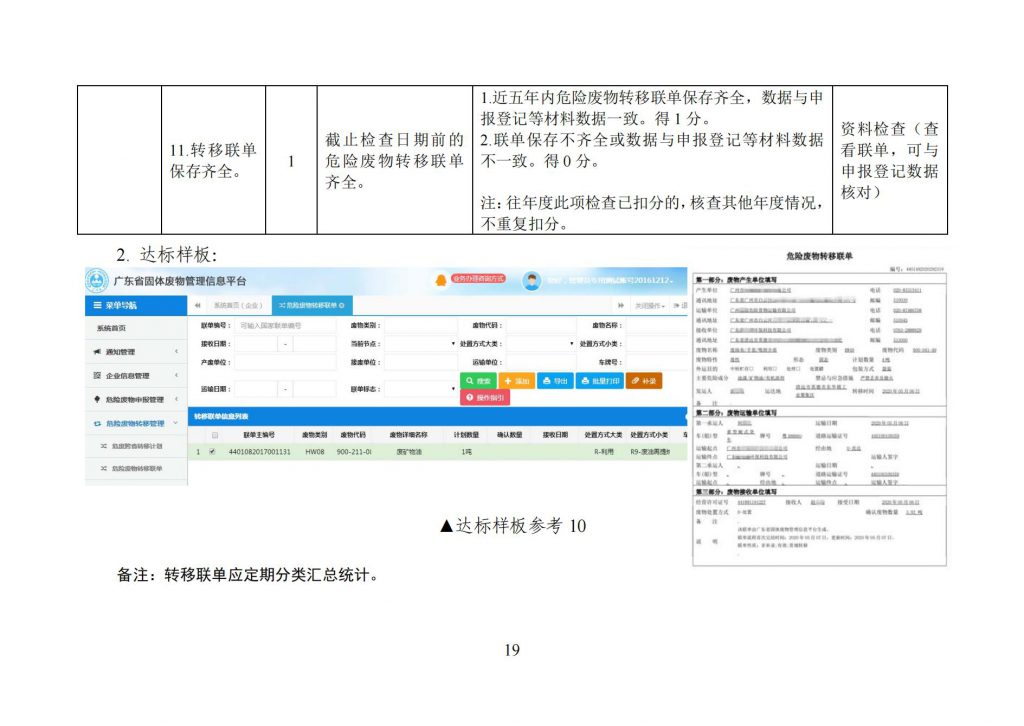Click the 废物代码 input field

(541, 325)
